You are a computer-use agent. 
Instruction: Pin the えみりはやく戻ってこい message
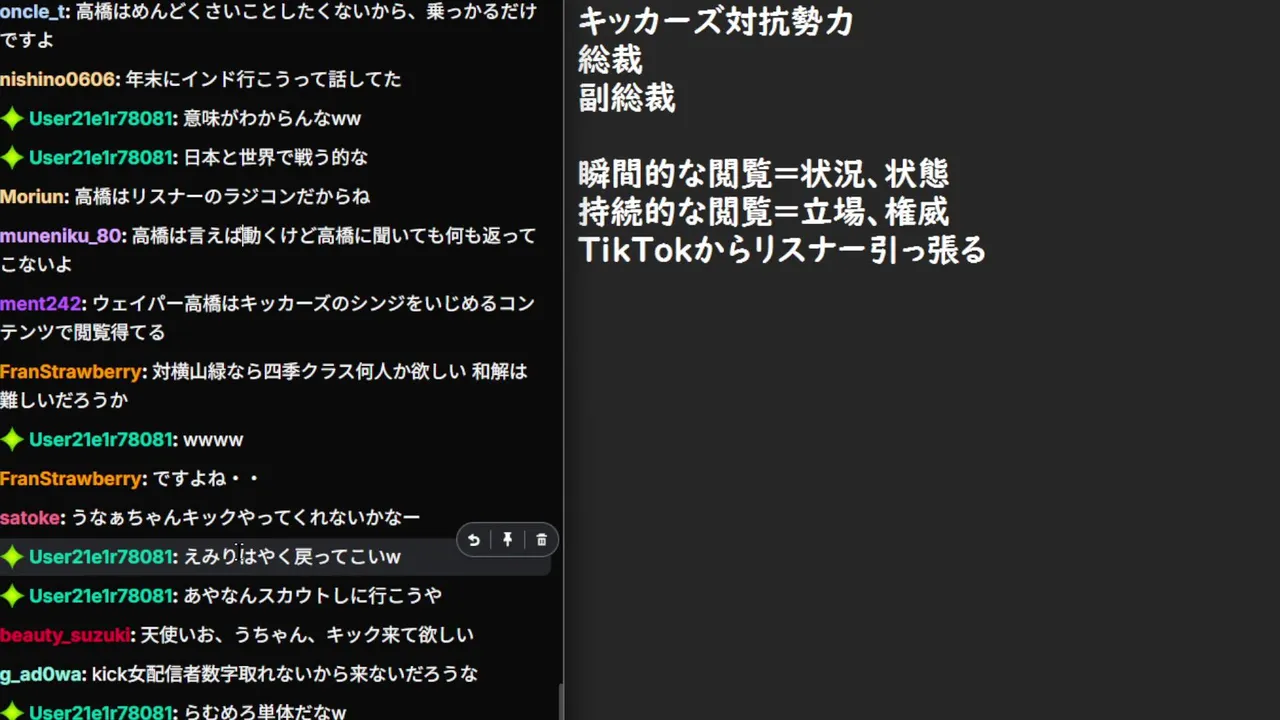point(508,540)
